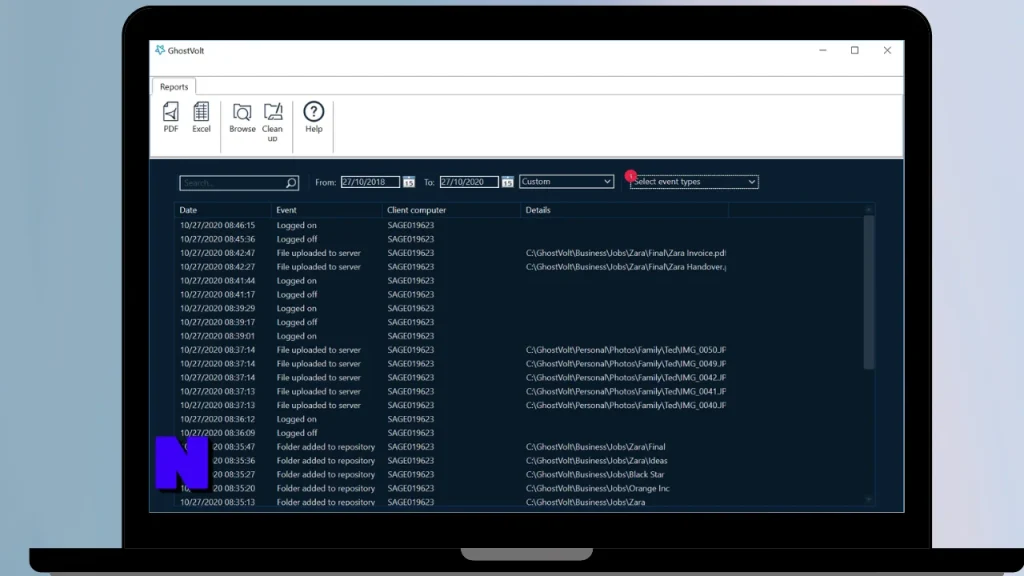
Task: Click the search magnifier icon
Action: 291,183
